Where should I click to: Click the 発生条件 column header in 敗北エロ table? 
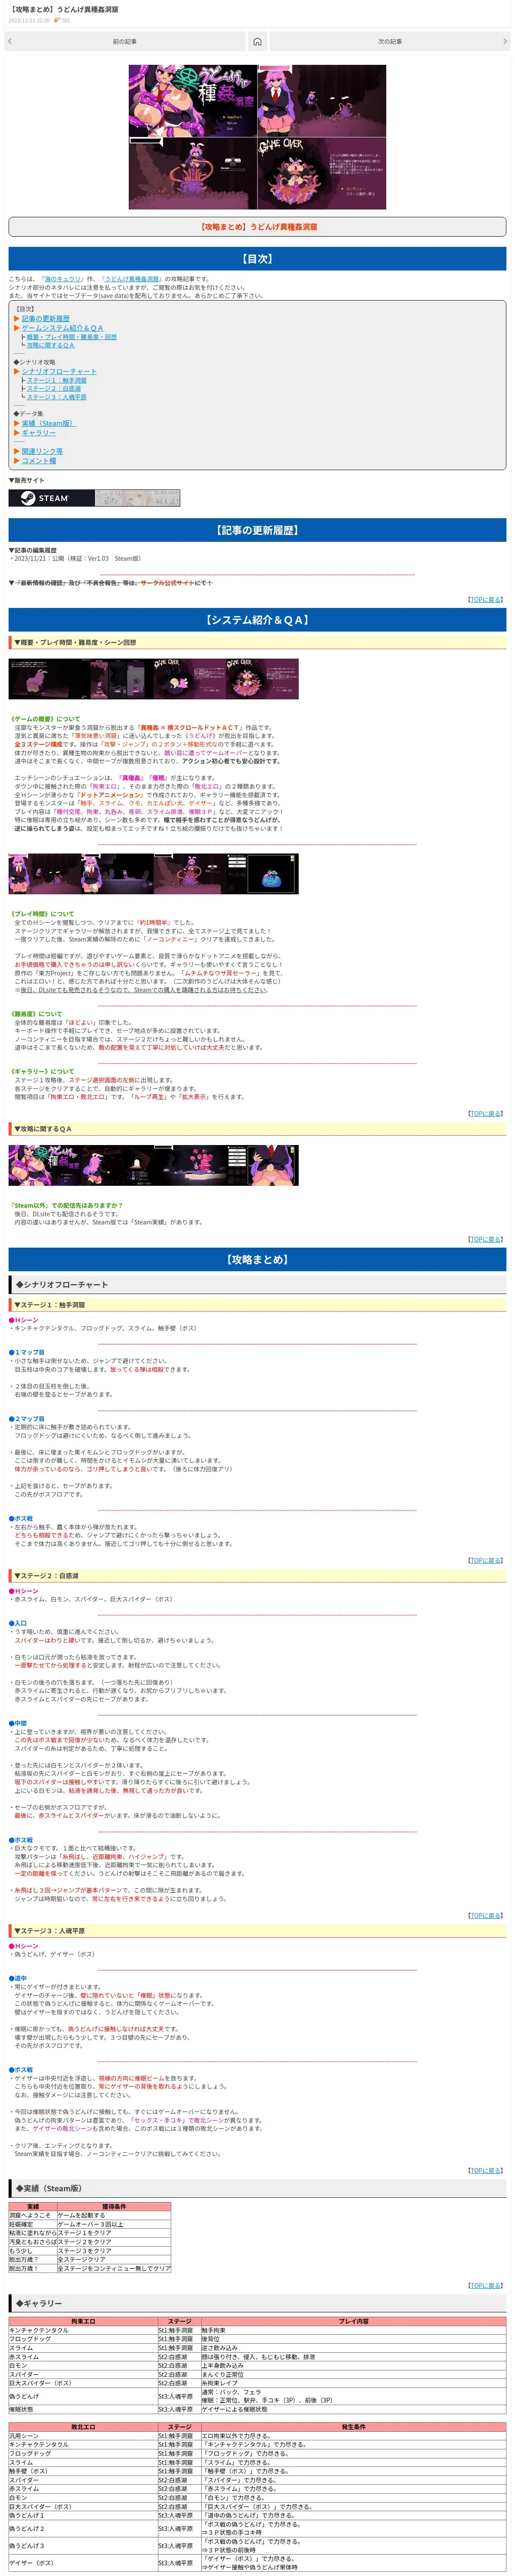pos(353,2427)
